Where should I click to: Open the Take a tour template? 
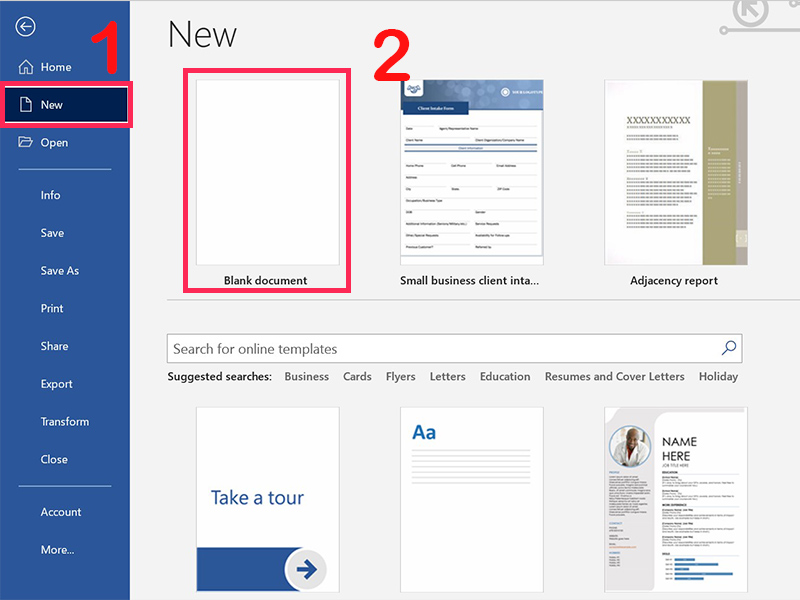pos(267,499)
